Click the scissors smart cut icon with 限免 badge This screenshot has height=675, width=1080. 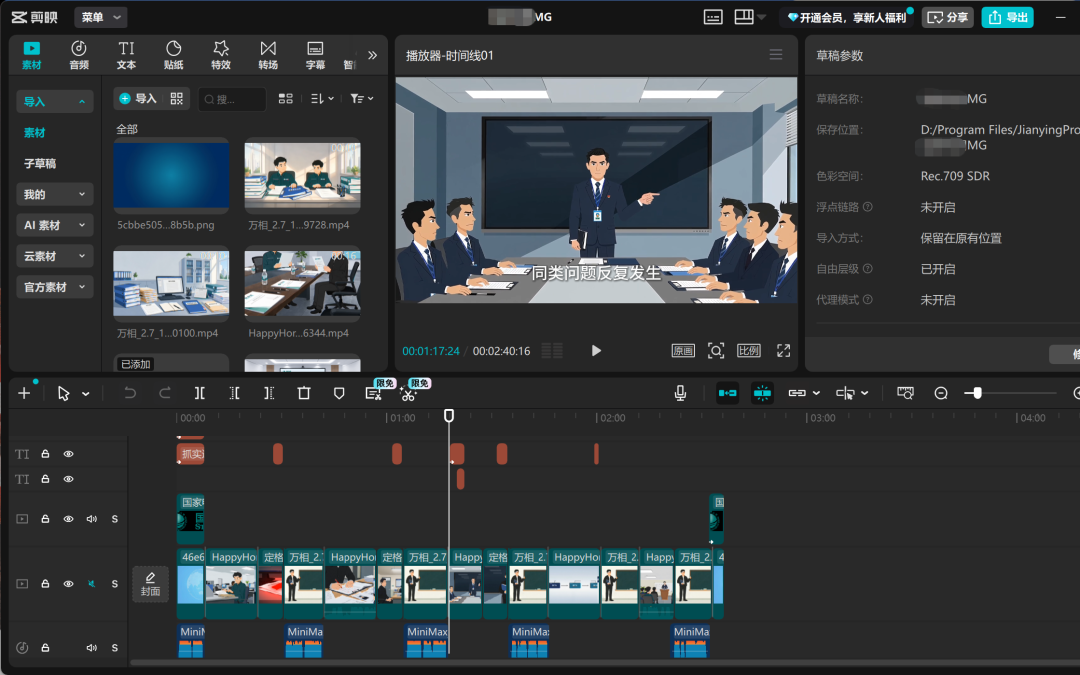coord(408,394)
